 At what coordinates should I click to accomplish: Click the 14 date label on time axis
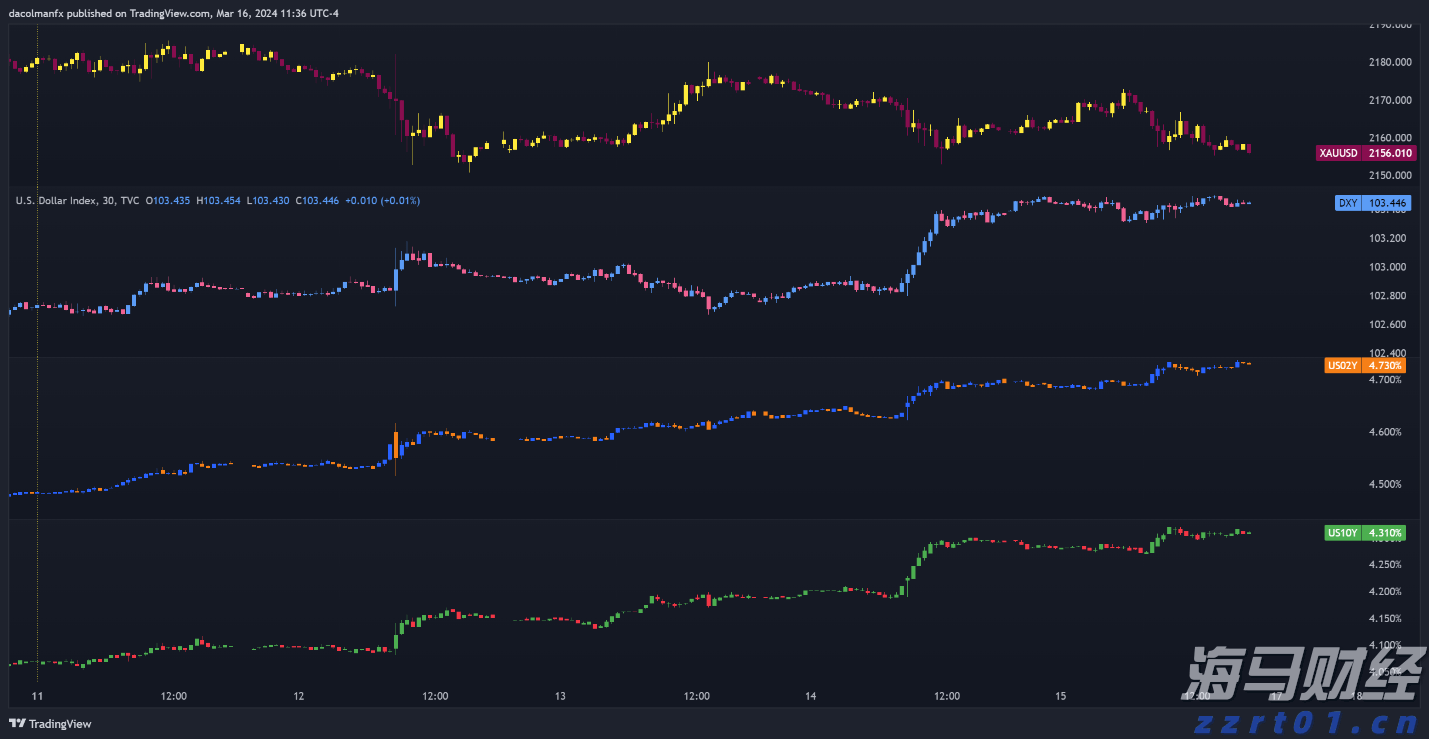pos(809,696)
